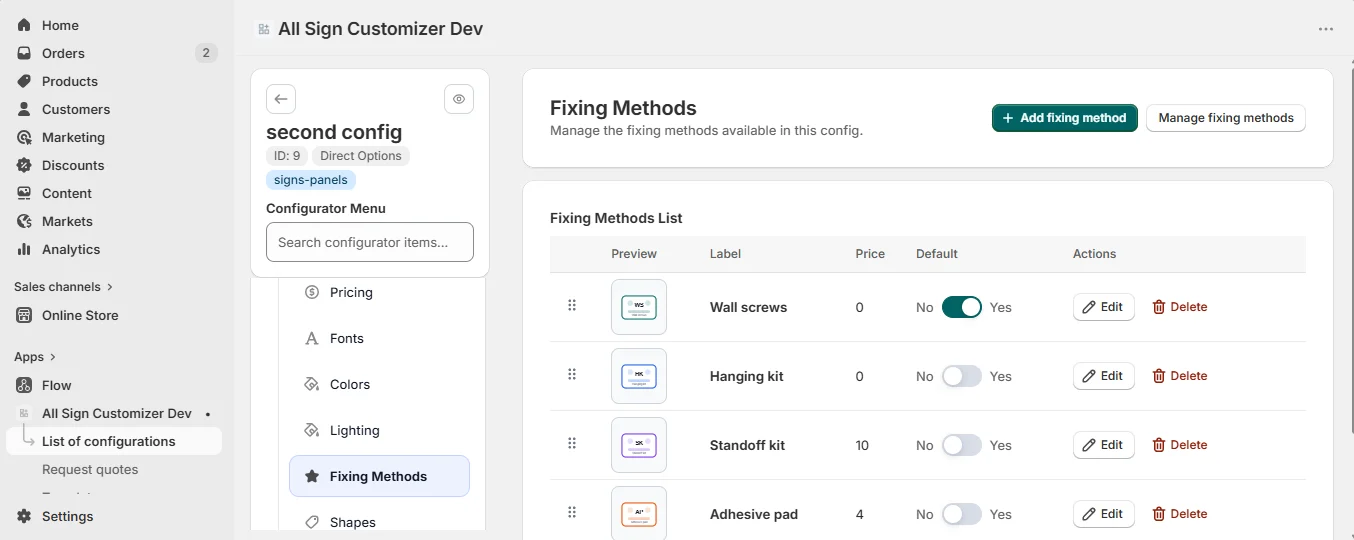This screenshot has height=540, width=1354.
Task: Click Add fixing method button
Action: (x=1064, y=118)
